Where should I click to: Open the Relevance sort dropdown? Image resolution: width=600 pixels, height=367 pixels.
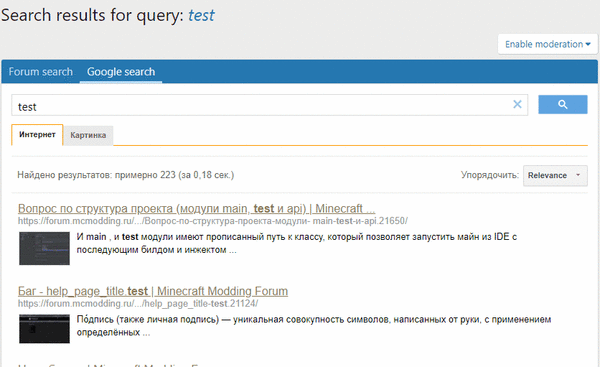pyautogui.click(x=555, y=175)
